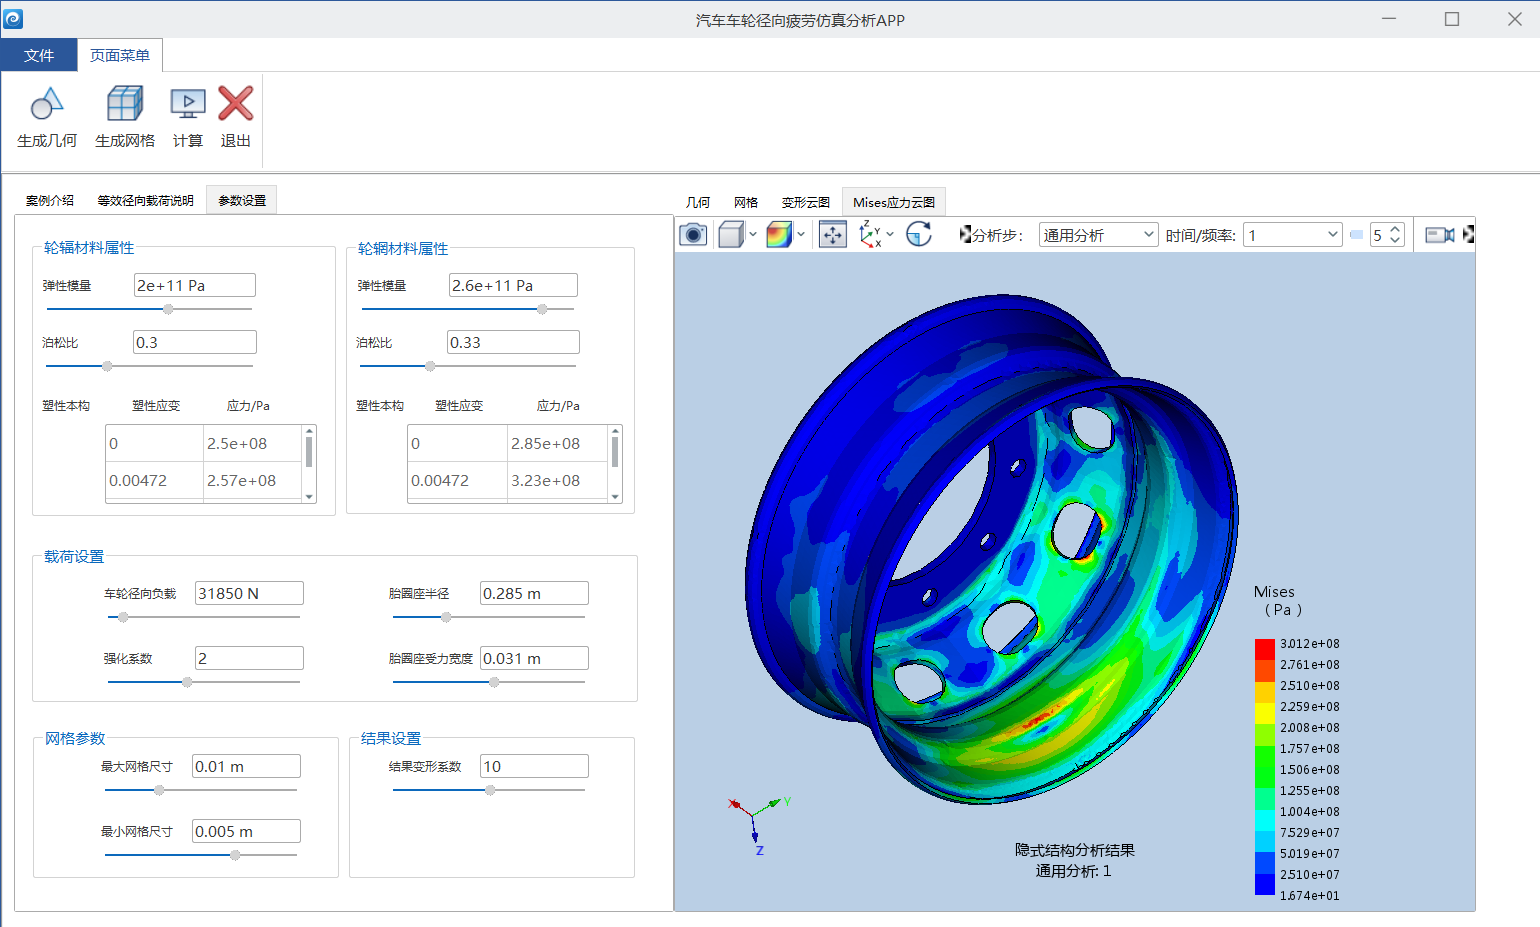Click the 轮辋 弹性模量 slider handle

point(542,309)
